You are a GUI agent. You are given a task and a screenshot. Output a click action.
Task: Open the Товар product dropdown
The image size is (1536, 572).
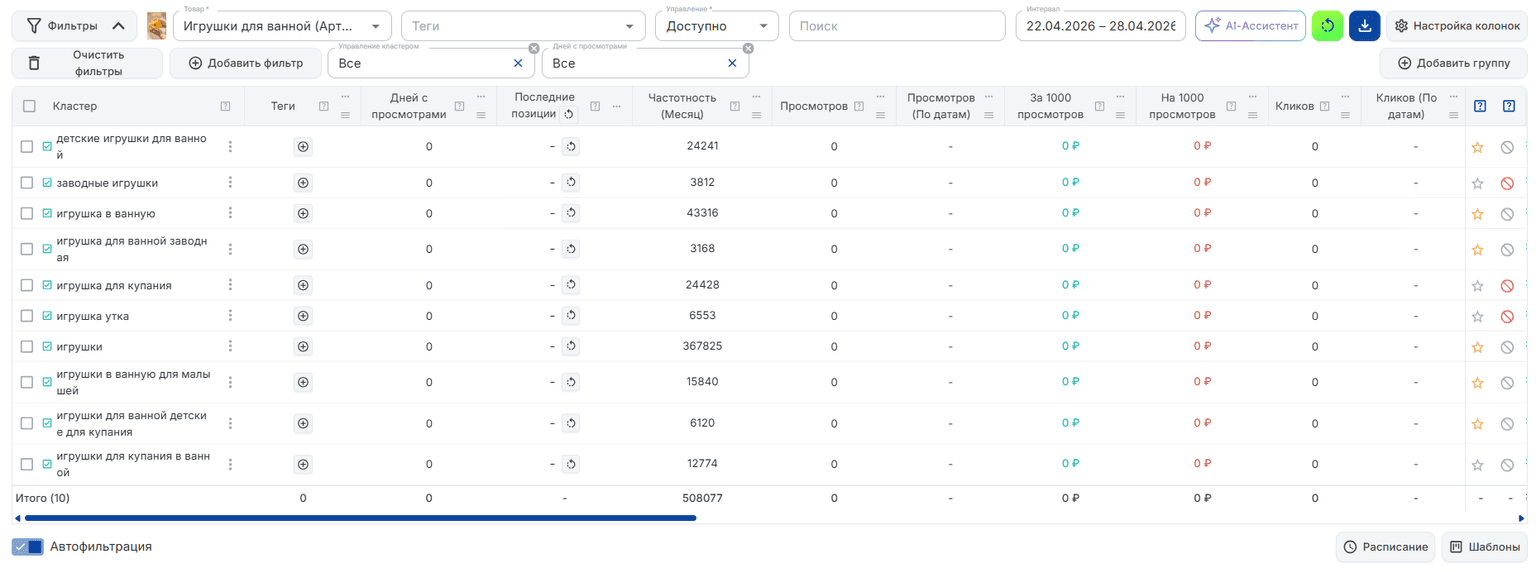tap(282, 26)
